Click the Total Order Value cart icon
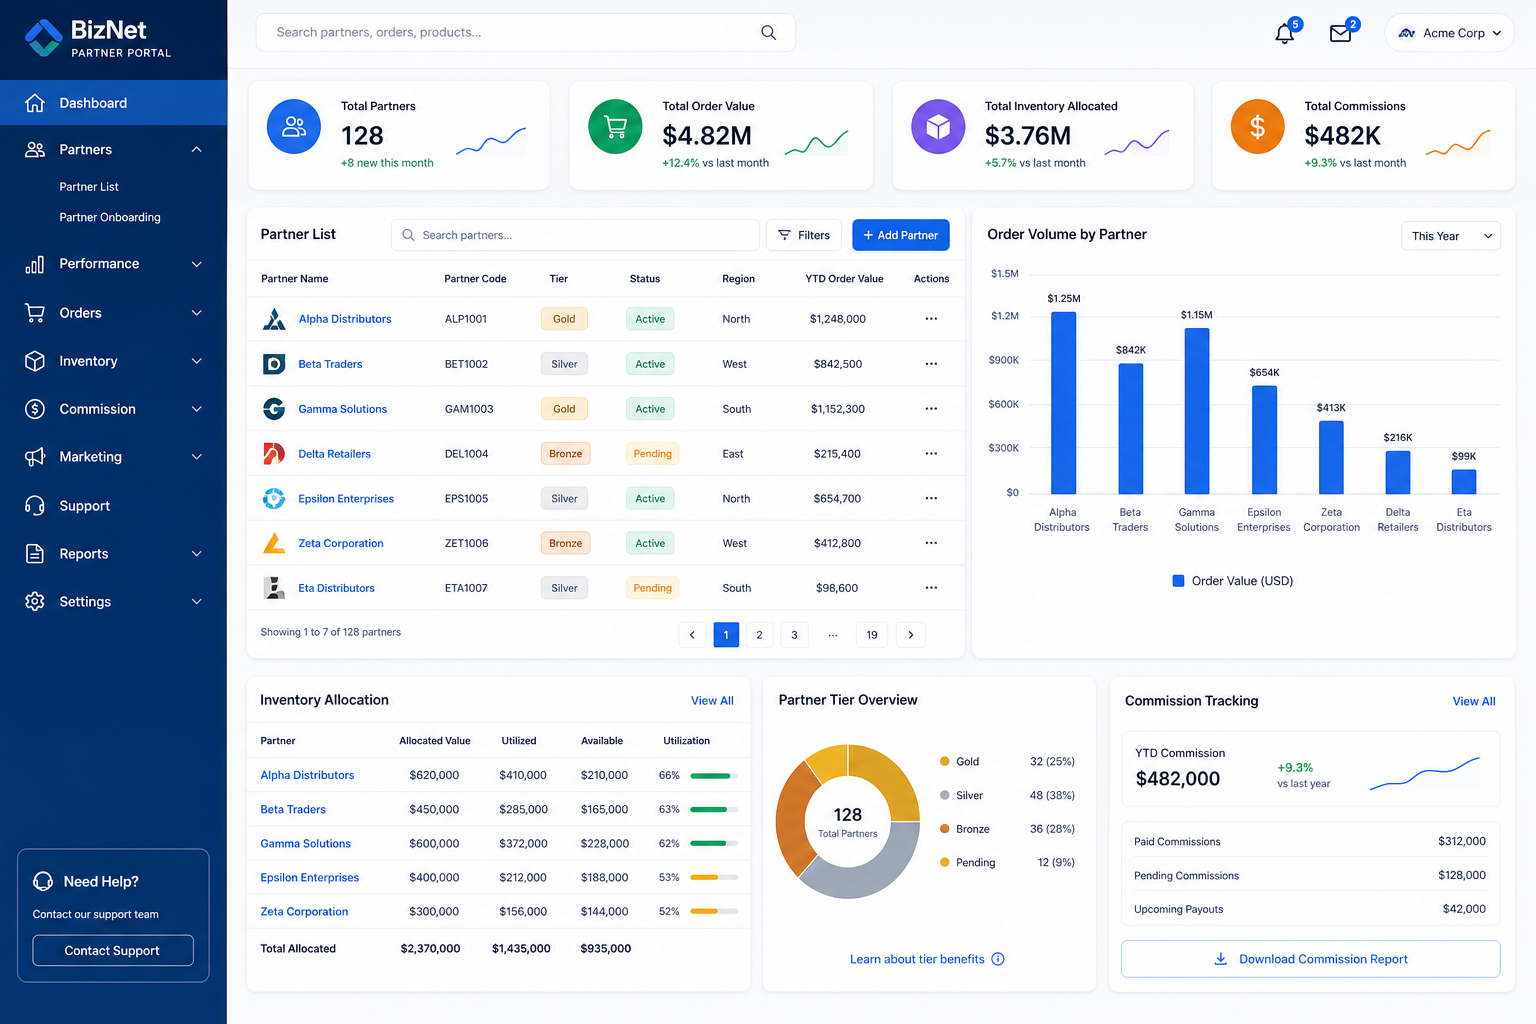 pos(615,127)
